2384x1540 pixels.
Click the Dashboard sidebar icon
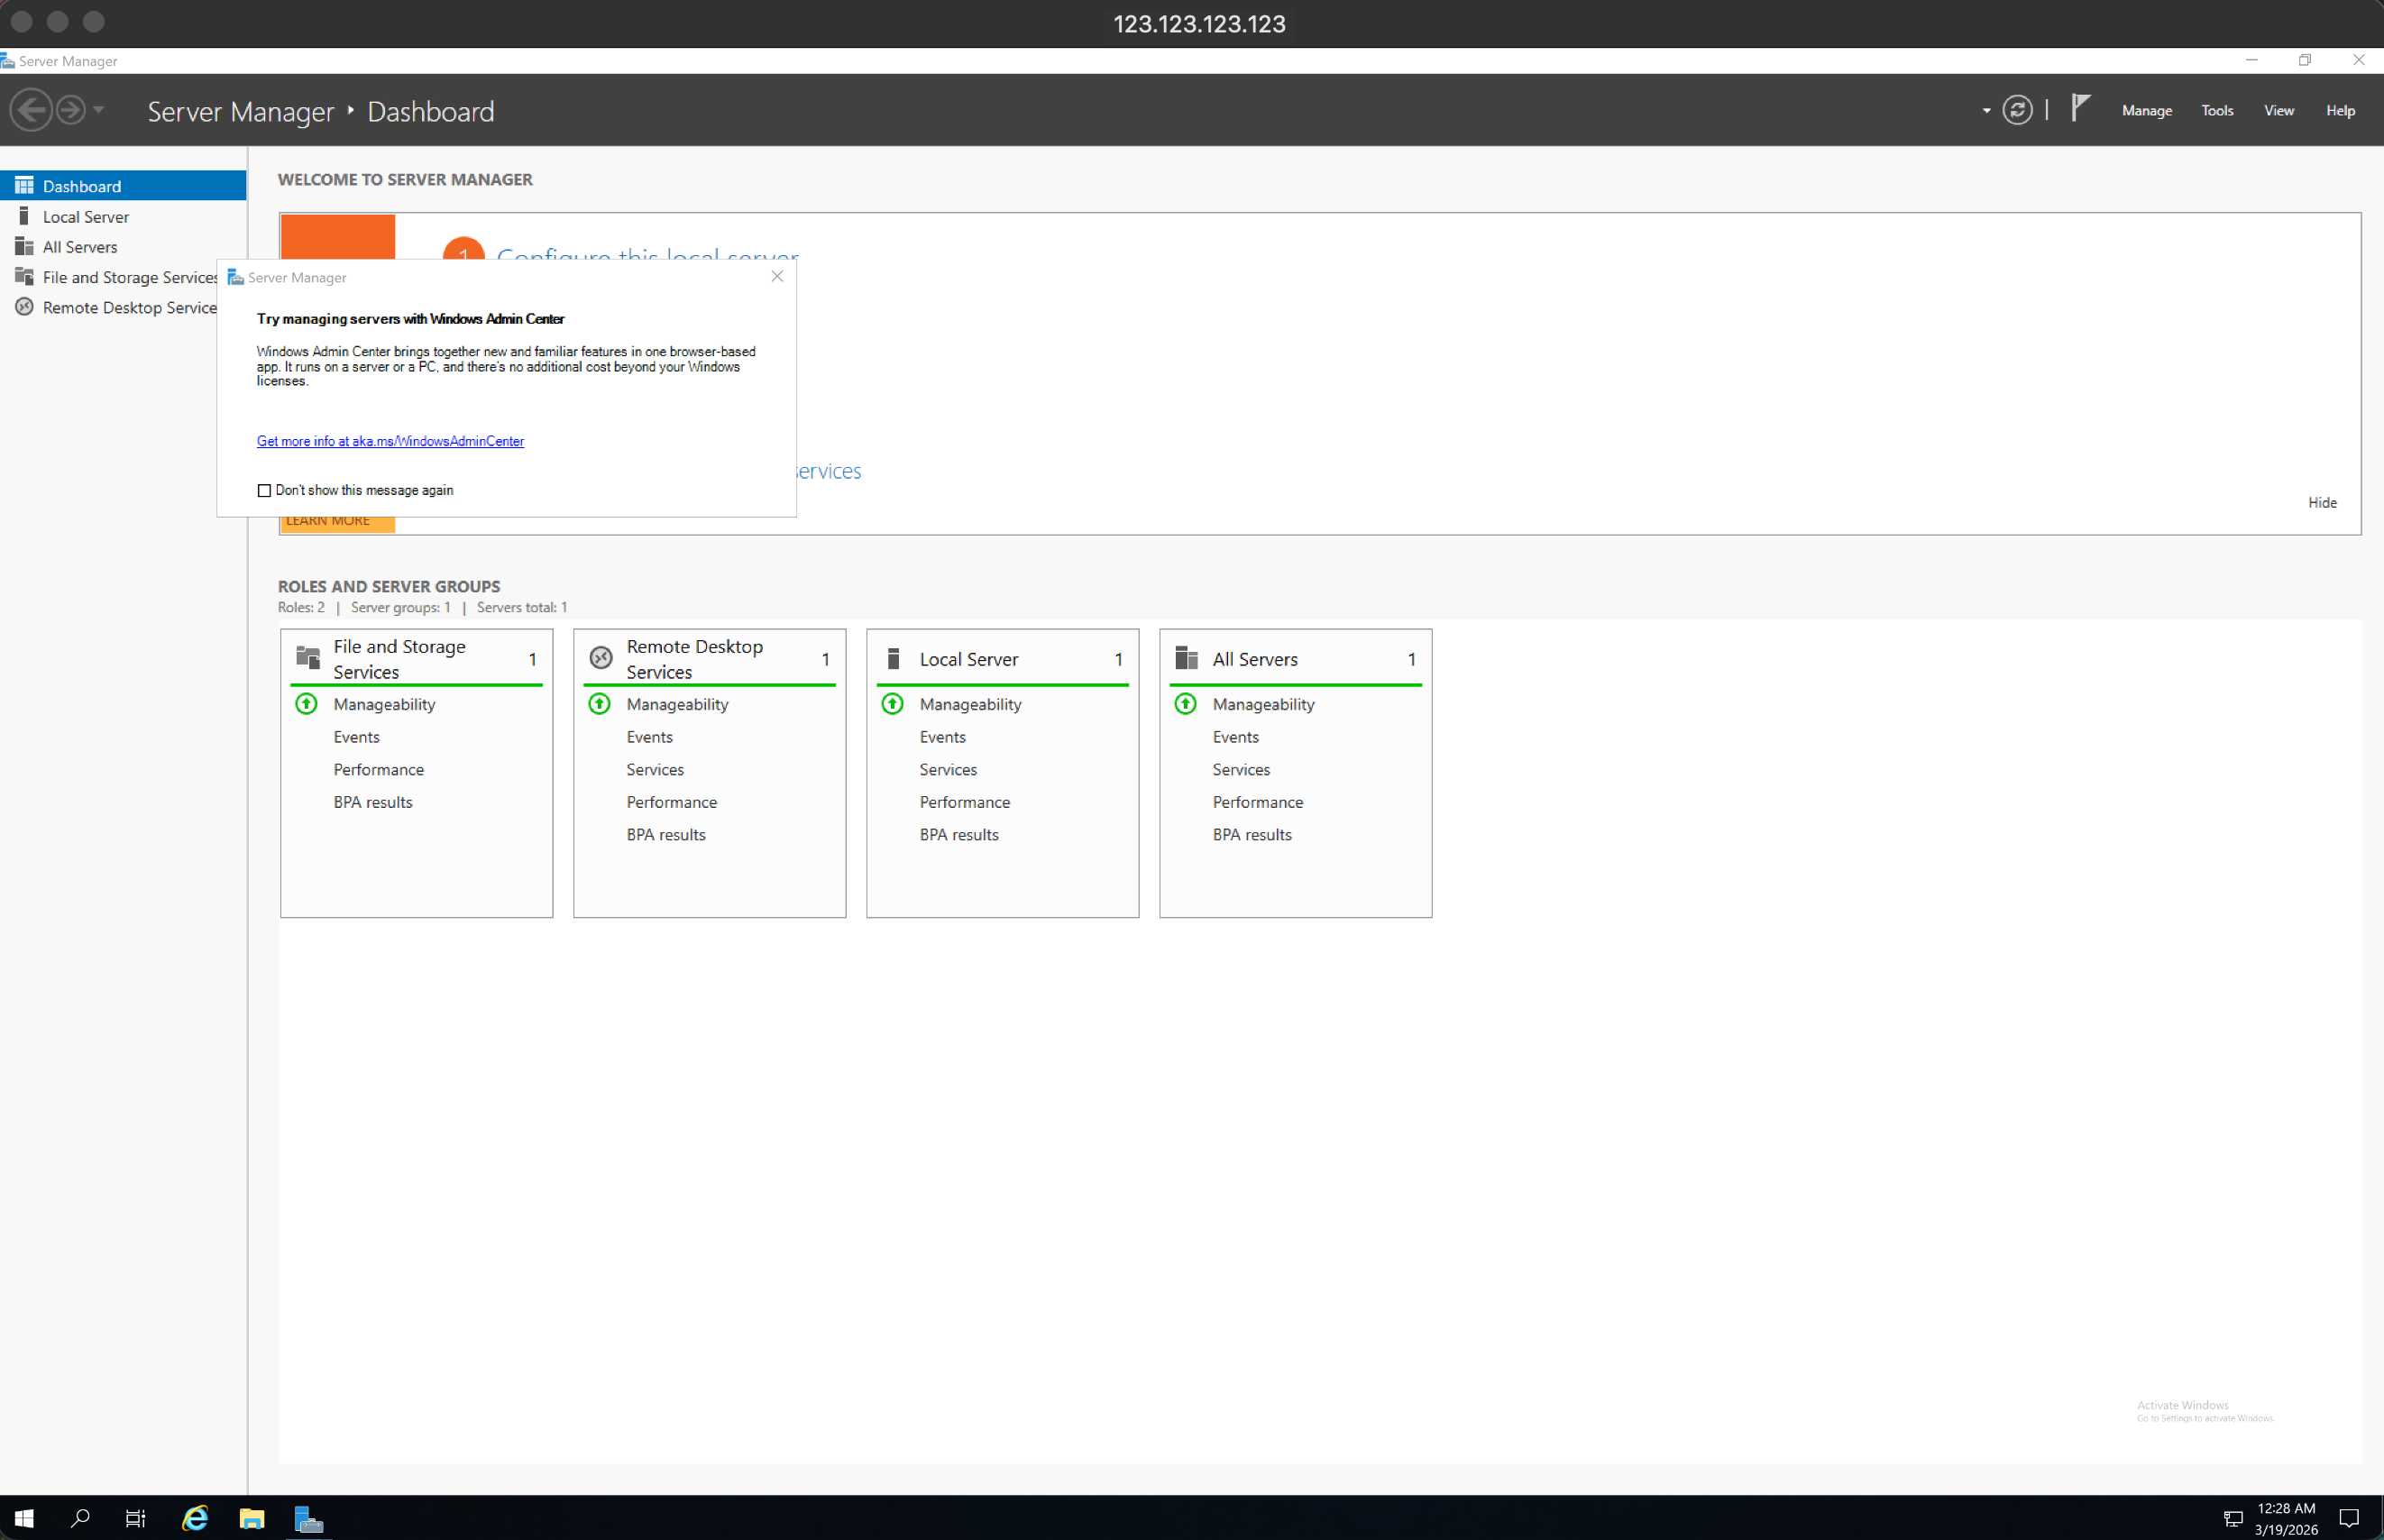click(24, 186)
